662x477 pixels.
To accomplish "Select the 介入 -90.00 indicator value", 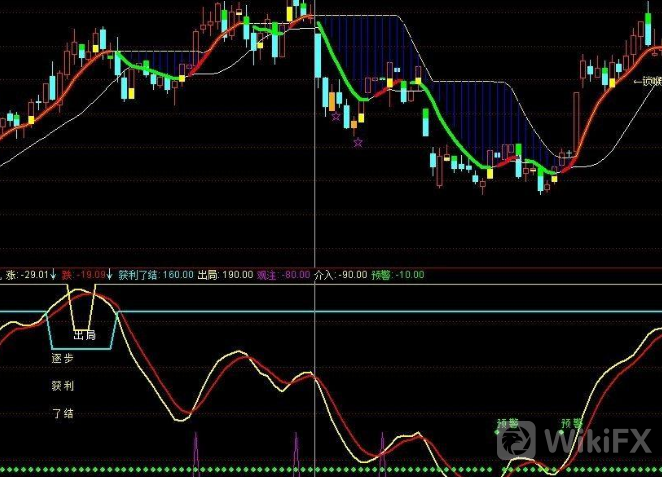I will (341, 274).
